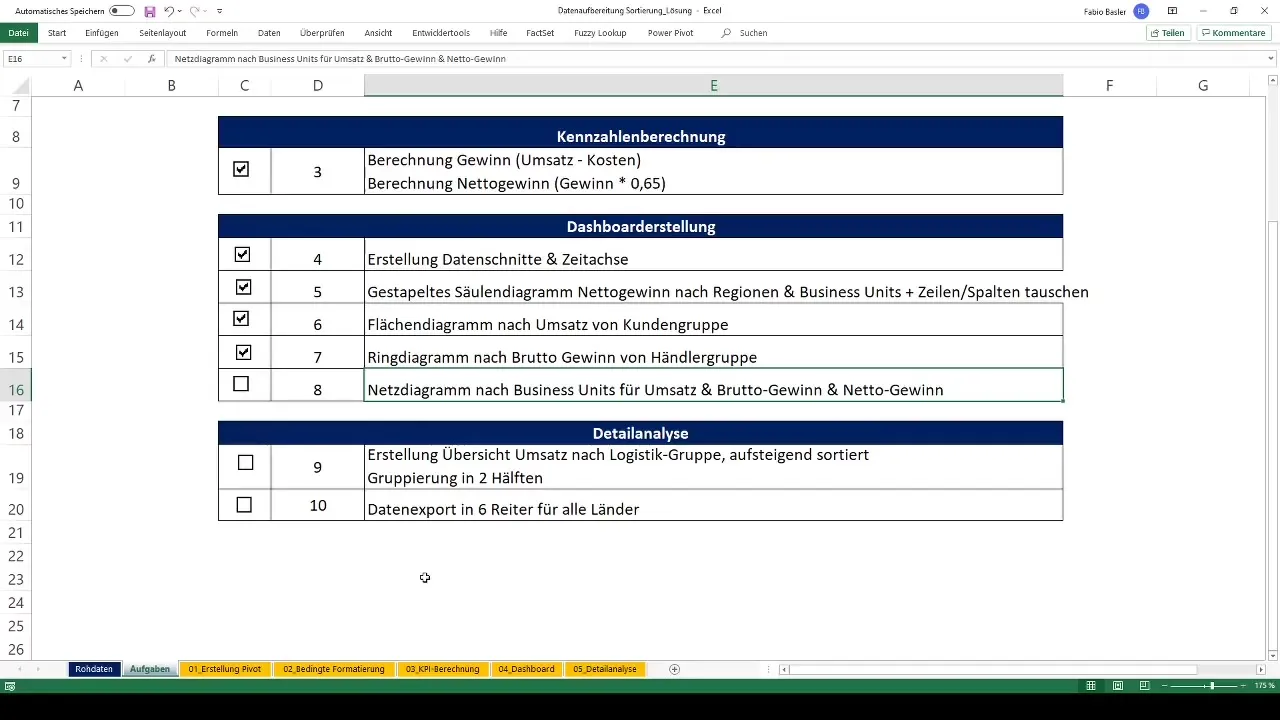Open the Formeln ribbon tab
The image size is (1280, 720).
pyautogui.click(x=222, y=33)
